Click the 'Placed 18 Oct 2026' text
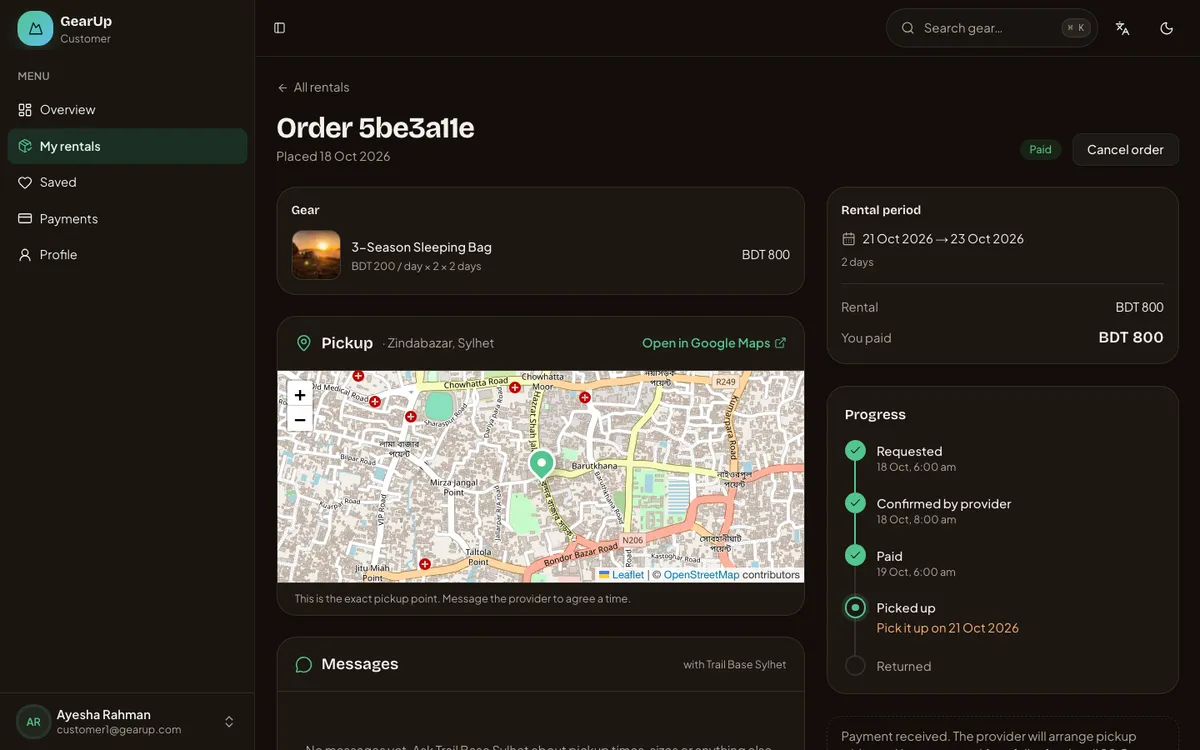The image size is (1200, 750). coord(334,157)
